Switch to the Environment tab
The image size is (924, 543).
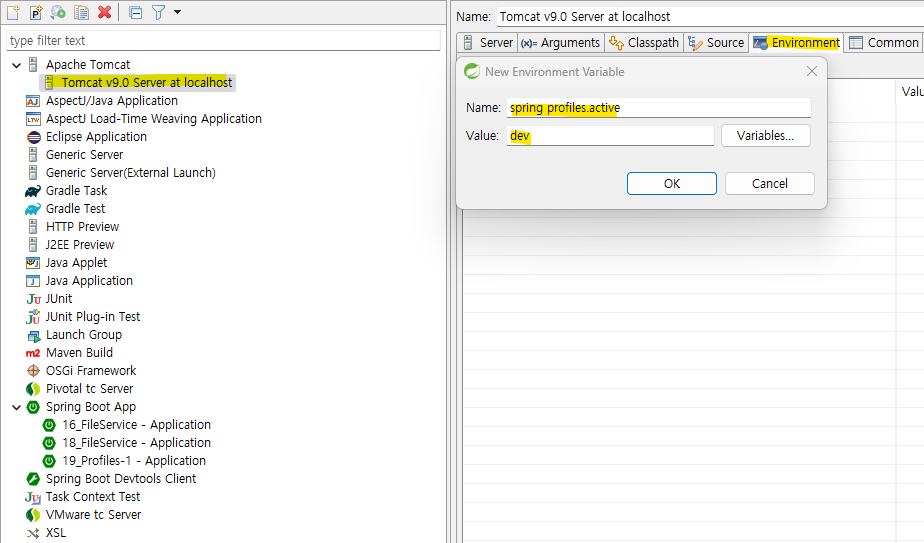coord(796,42)
